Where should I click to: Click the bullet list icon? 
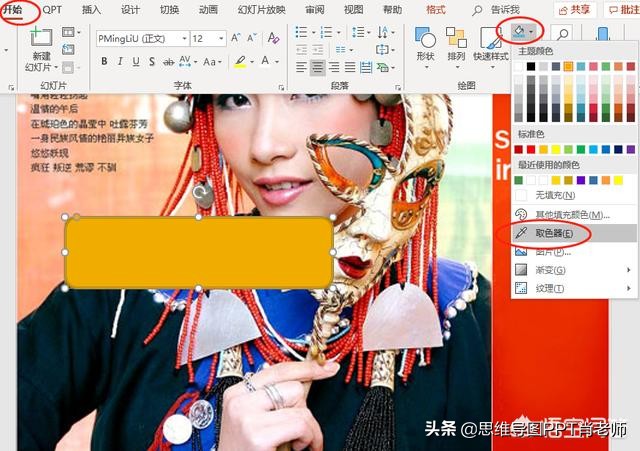pos(301,32)
